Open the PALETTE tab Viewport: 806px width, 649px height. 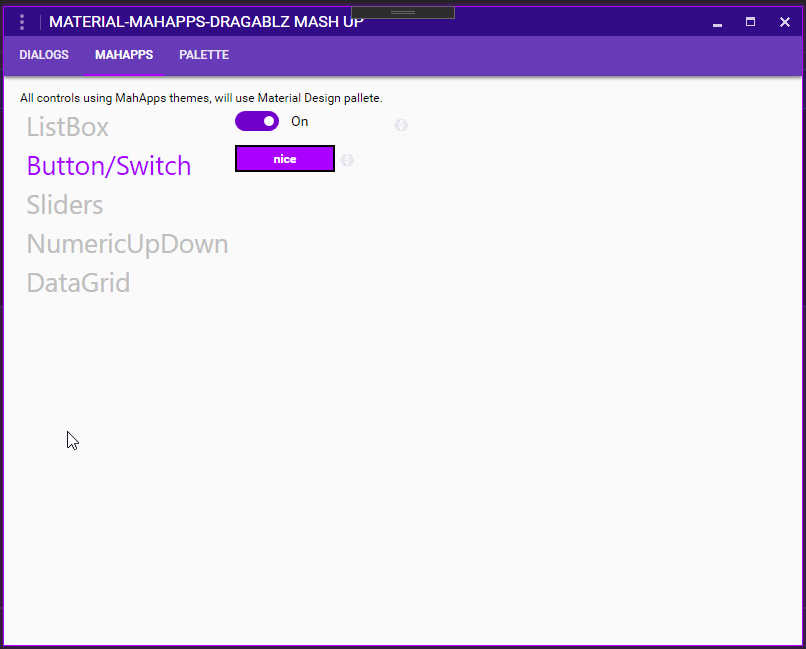coord(204,55)
